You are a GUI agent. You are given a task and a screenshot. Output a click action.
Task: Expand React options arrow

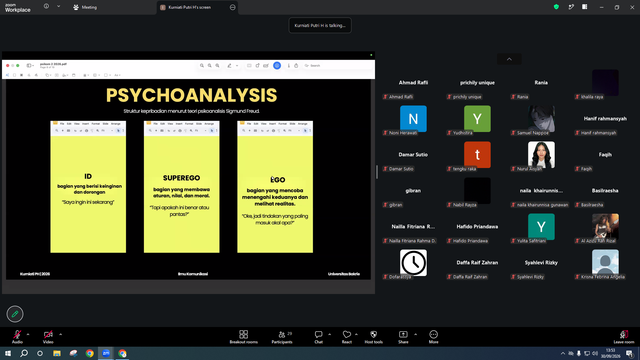[356, 334]
